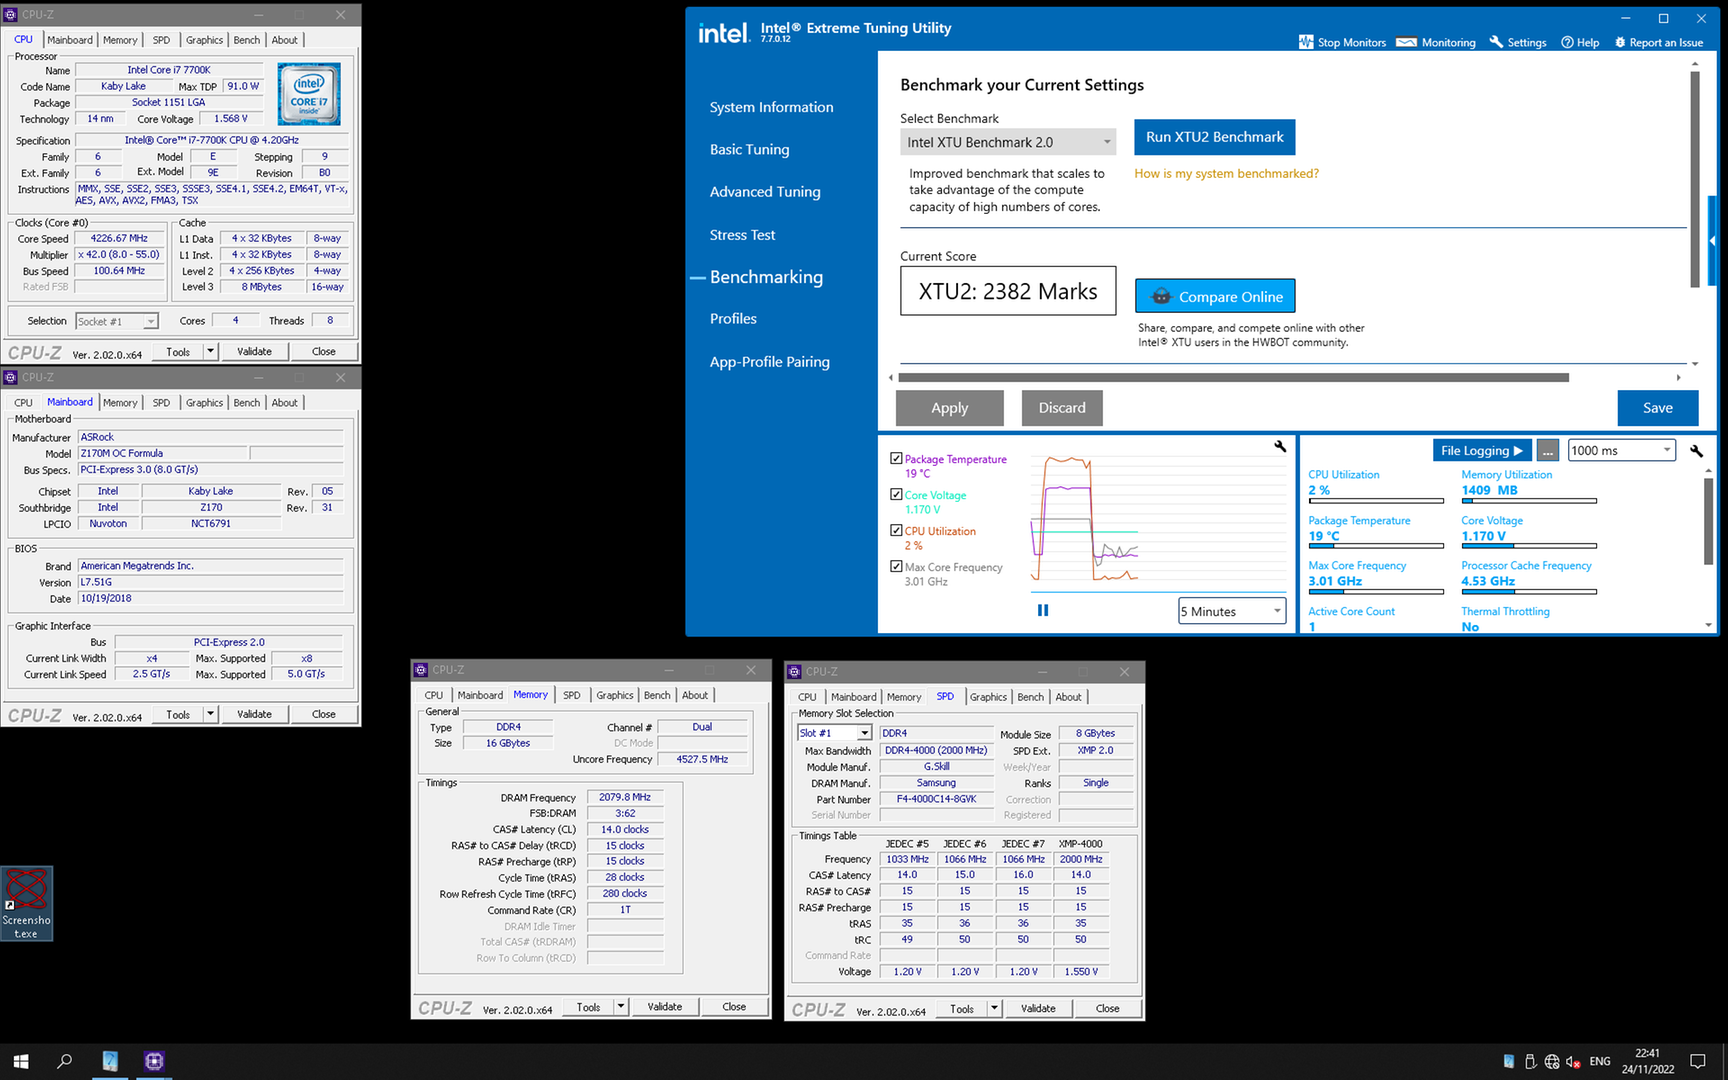Image resolution: width=1728 pixels, height=1080 pixels.
Task: Open Slot #1 dropdown in SPD window
Action: [834, 733]
